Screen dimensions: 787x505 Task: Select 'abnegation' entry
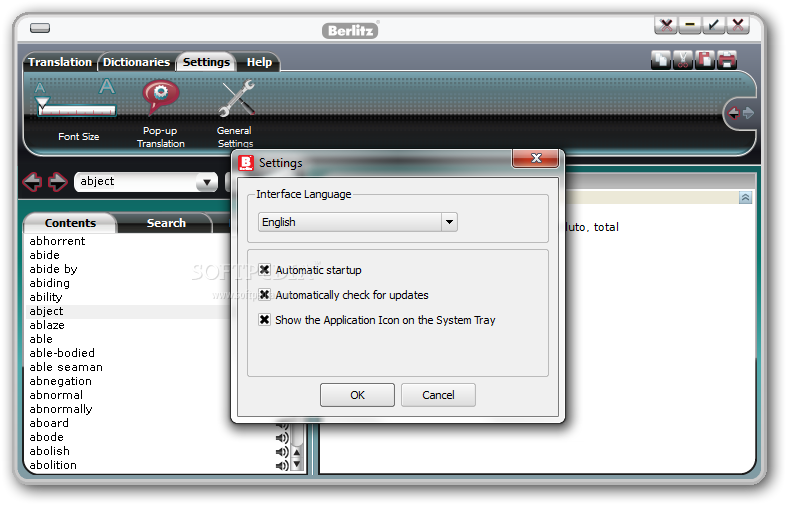point(60,382)
